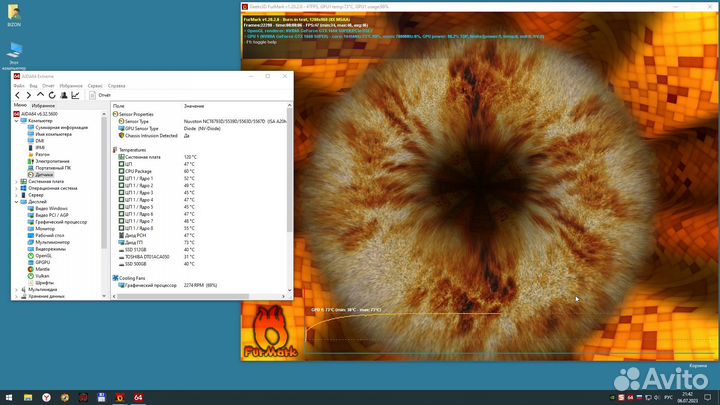Select the TOSHIBA DT01ACA050 row
The width and height of the screenshot is (720, 405).
click(x=199, y=257)
